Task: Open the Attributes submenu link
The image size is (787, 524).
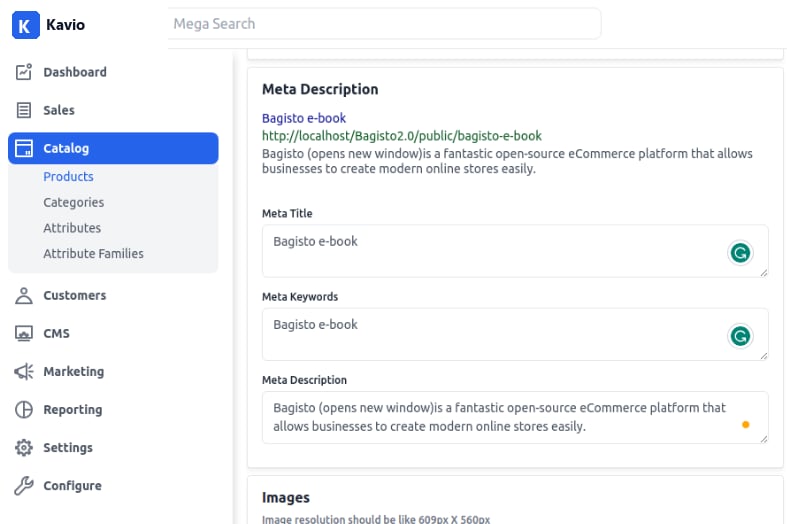Action: [x=72, y=228]
